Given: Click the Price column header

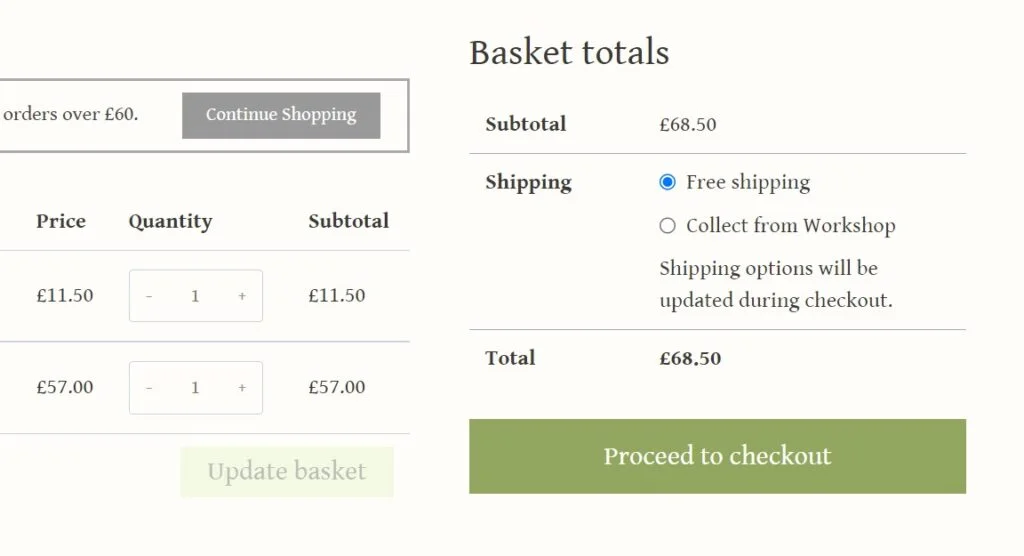Looking at the screenshot, I should [x=61, y=221].
